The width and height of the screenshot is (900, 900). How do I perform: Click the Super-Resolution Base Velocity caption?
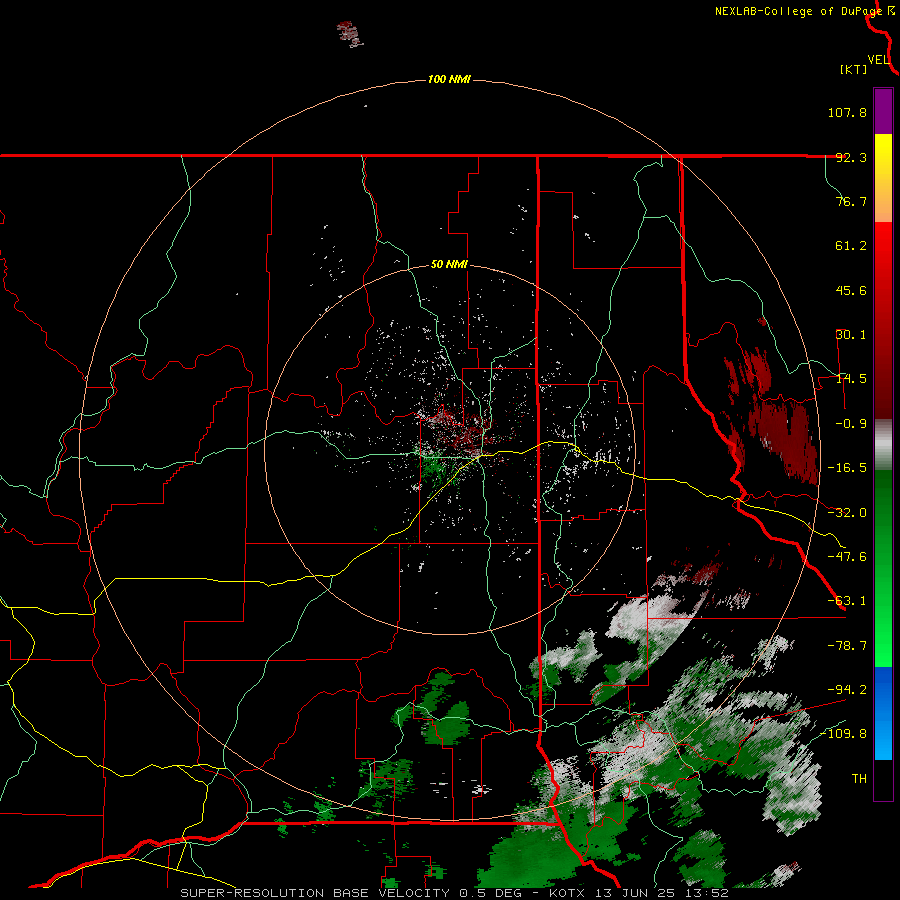[454, 893]
